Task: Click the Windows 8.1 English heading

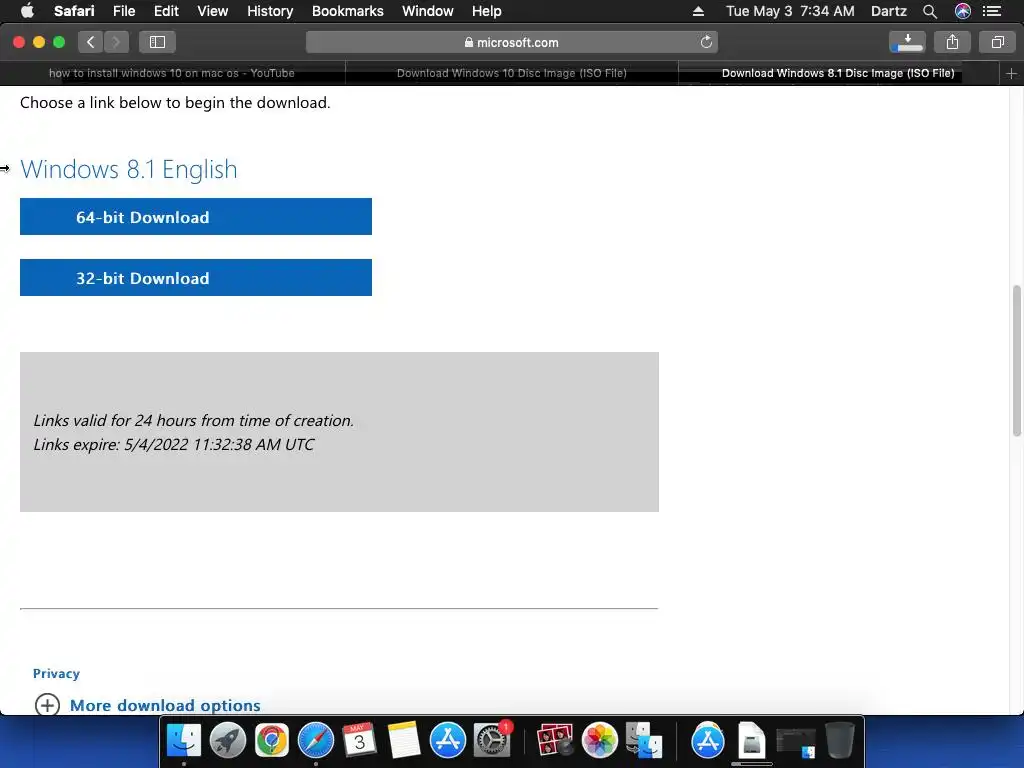Action: click(129, 169)
